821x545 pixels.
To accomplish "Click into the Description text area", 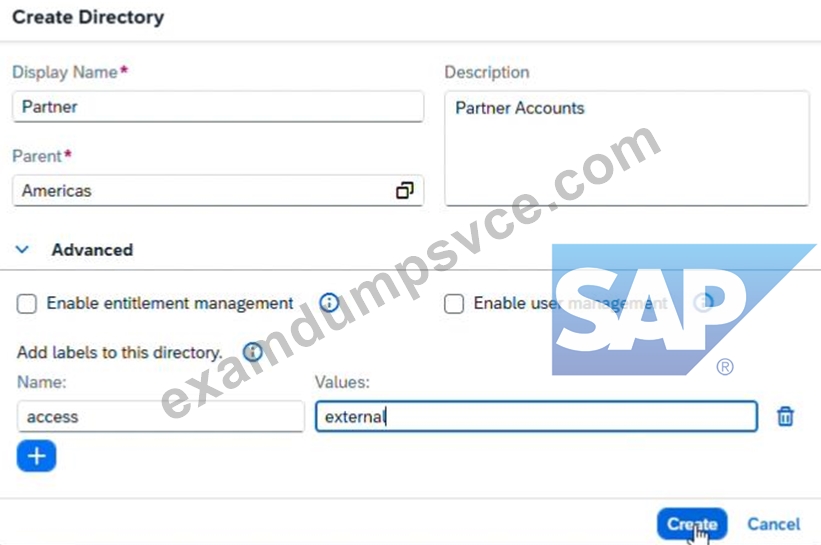I will tap(627, 149).
